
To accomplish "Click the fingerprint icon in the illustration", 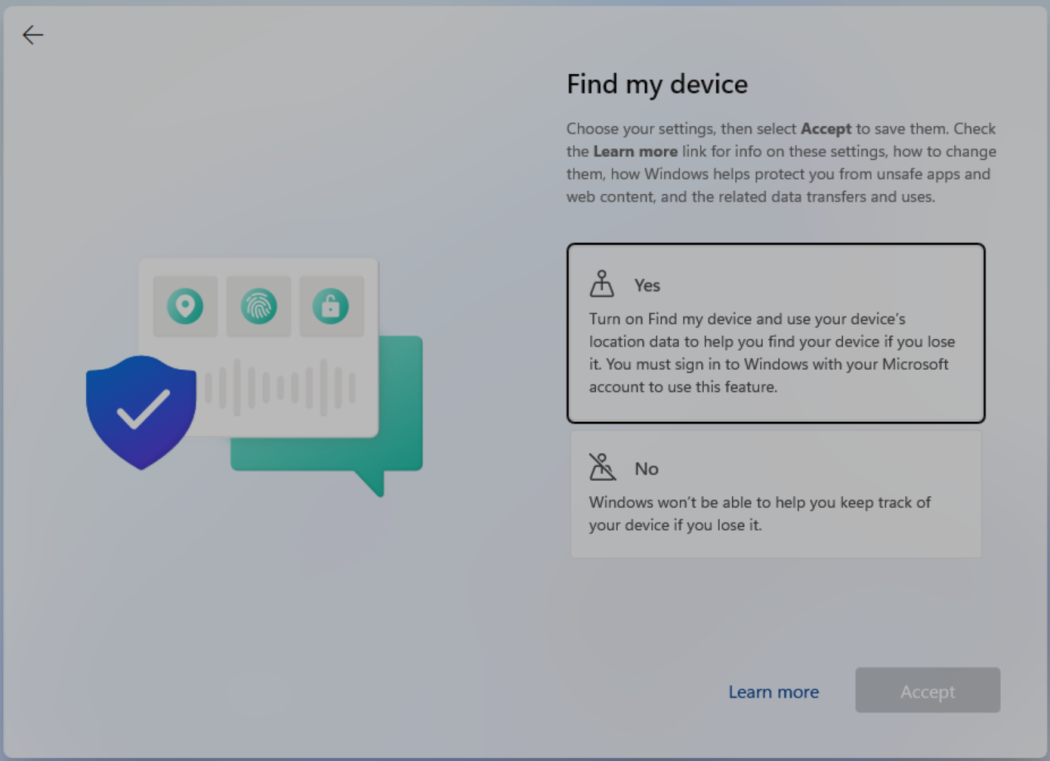I will [x=258, y=306].
